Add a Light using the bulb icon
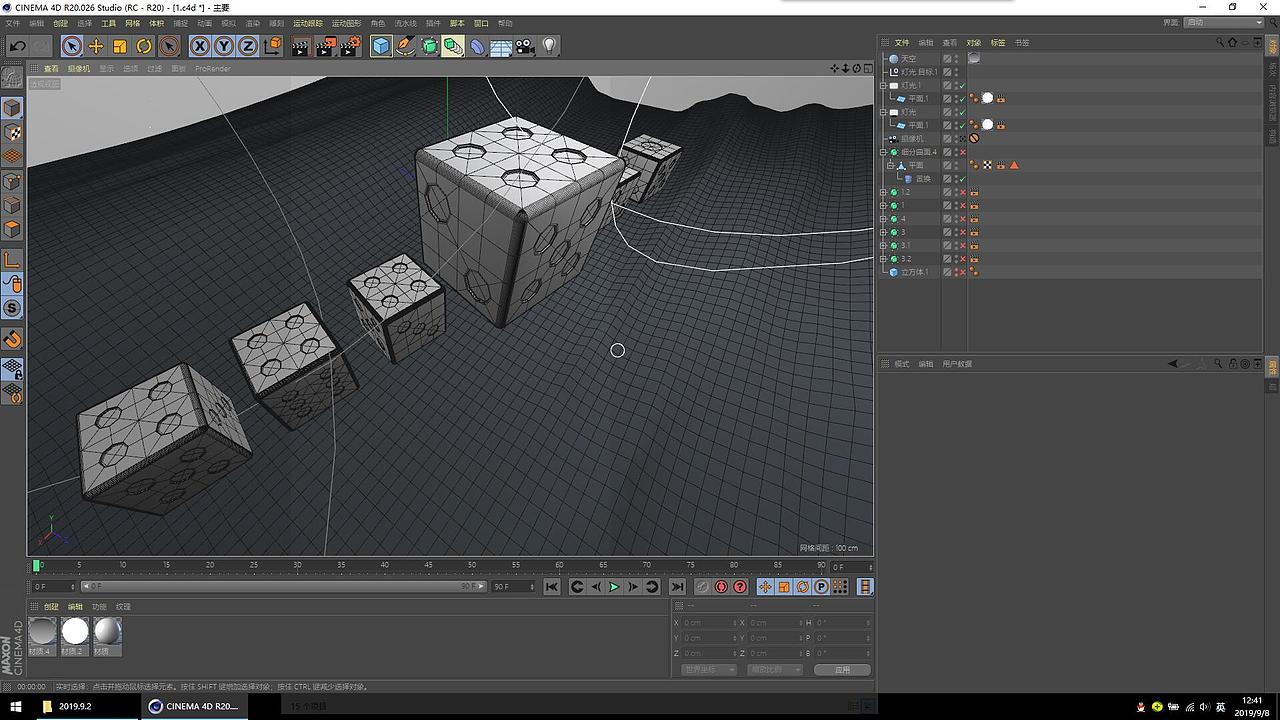Viewport: 1280px width, 720px height. click(x=549, y=46)
